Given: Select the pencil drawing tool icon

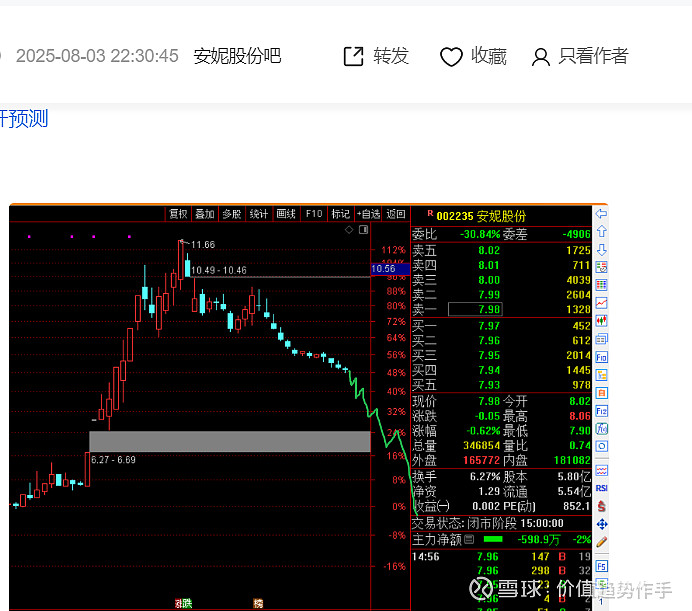Looking at the screenshot, I should click(601, 542).
